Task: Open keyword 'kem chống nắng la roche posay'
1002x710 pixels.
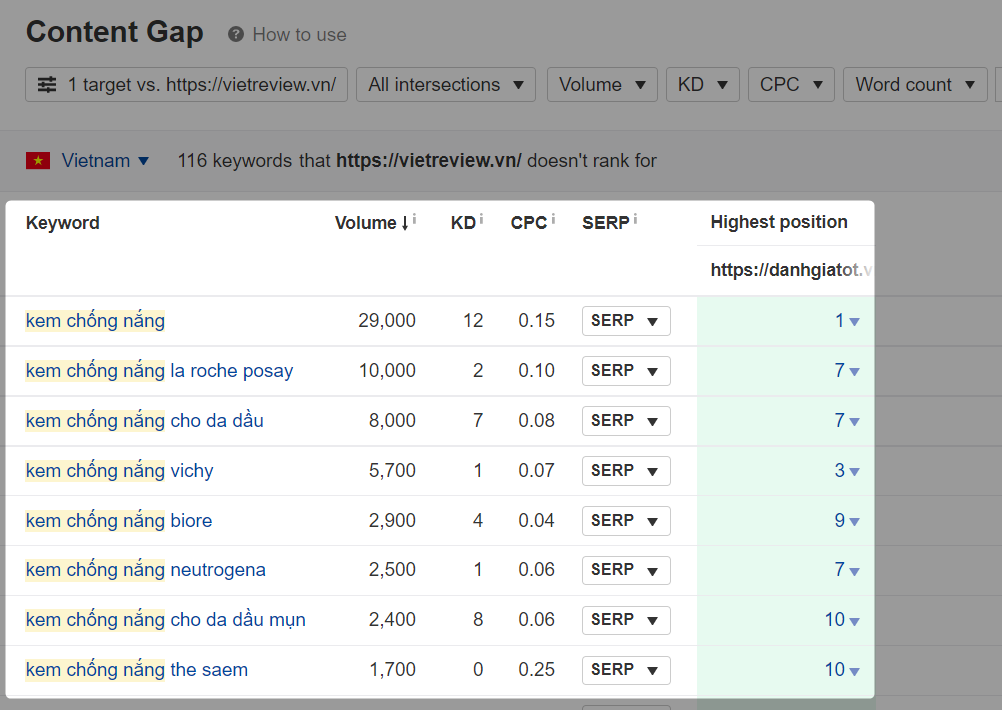Action: (159, 371)
